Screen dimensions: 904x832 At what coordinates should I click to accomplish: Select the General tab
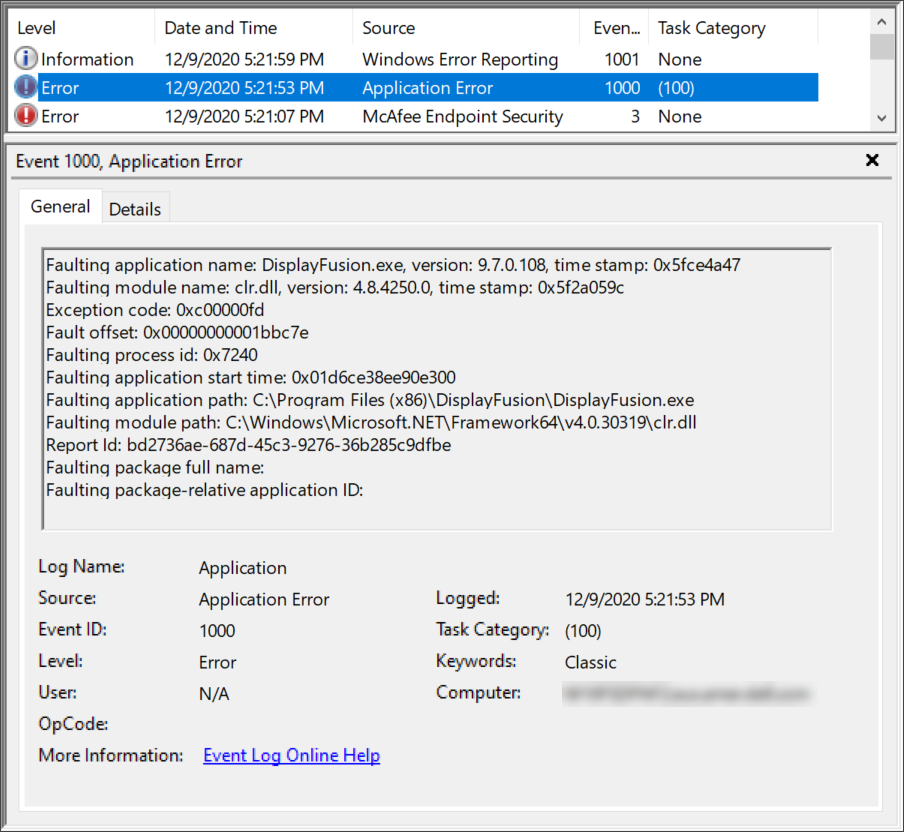tap(60, 207)
